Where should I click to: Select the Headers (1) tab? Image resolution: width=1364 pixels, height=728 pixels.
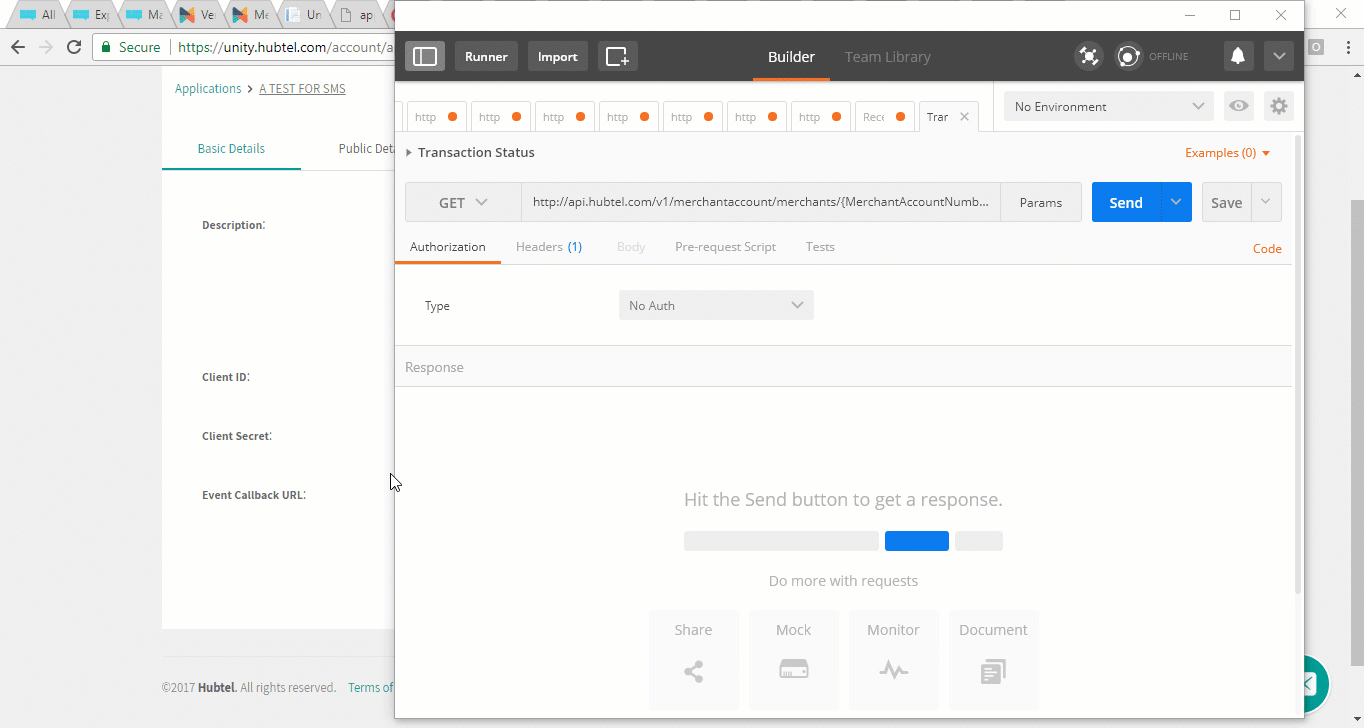(x=549, y=247)
